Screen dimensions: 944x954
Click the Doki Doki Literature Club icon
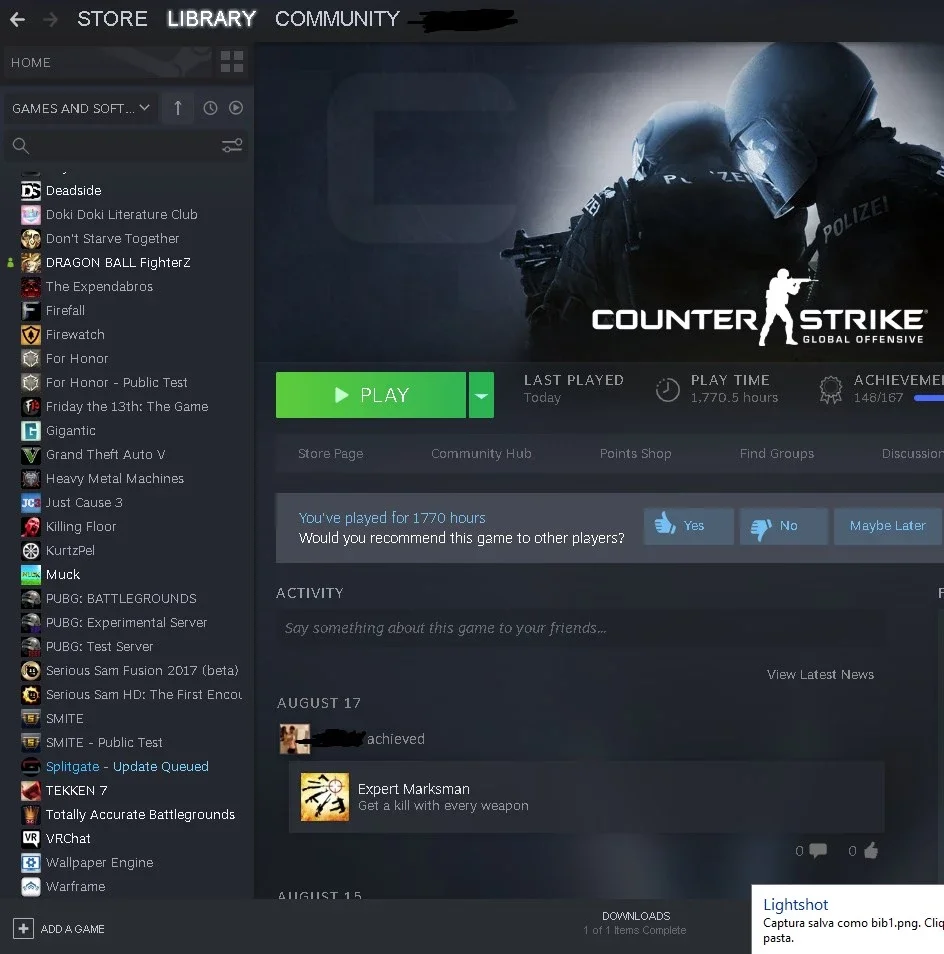pos(31,215)
